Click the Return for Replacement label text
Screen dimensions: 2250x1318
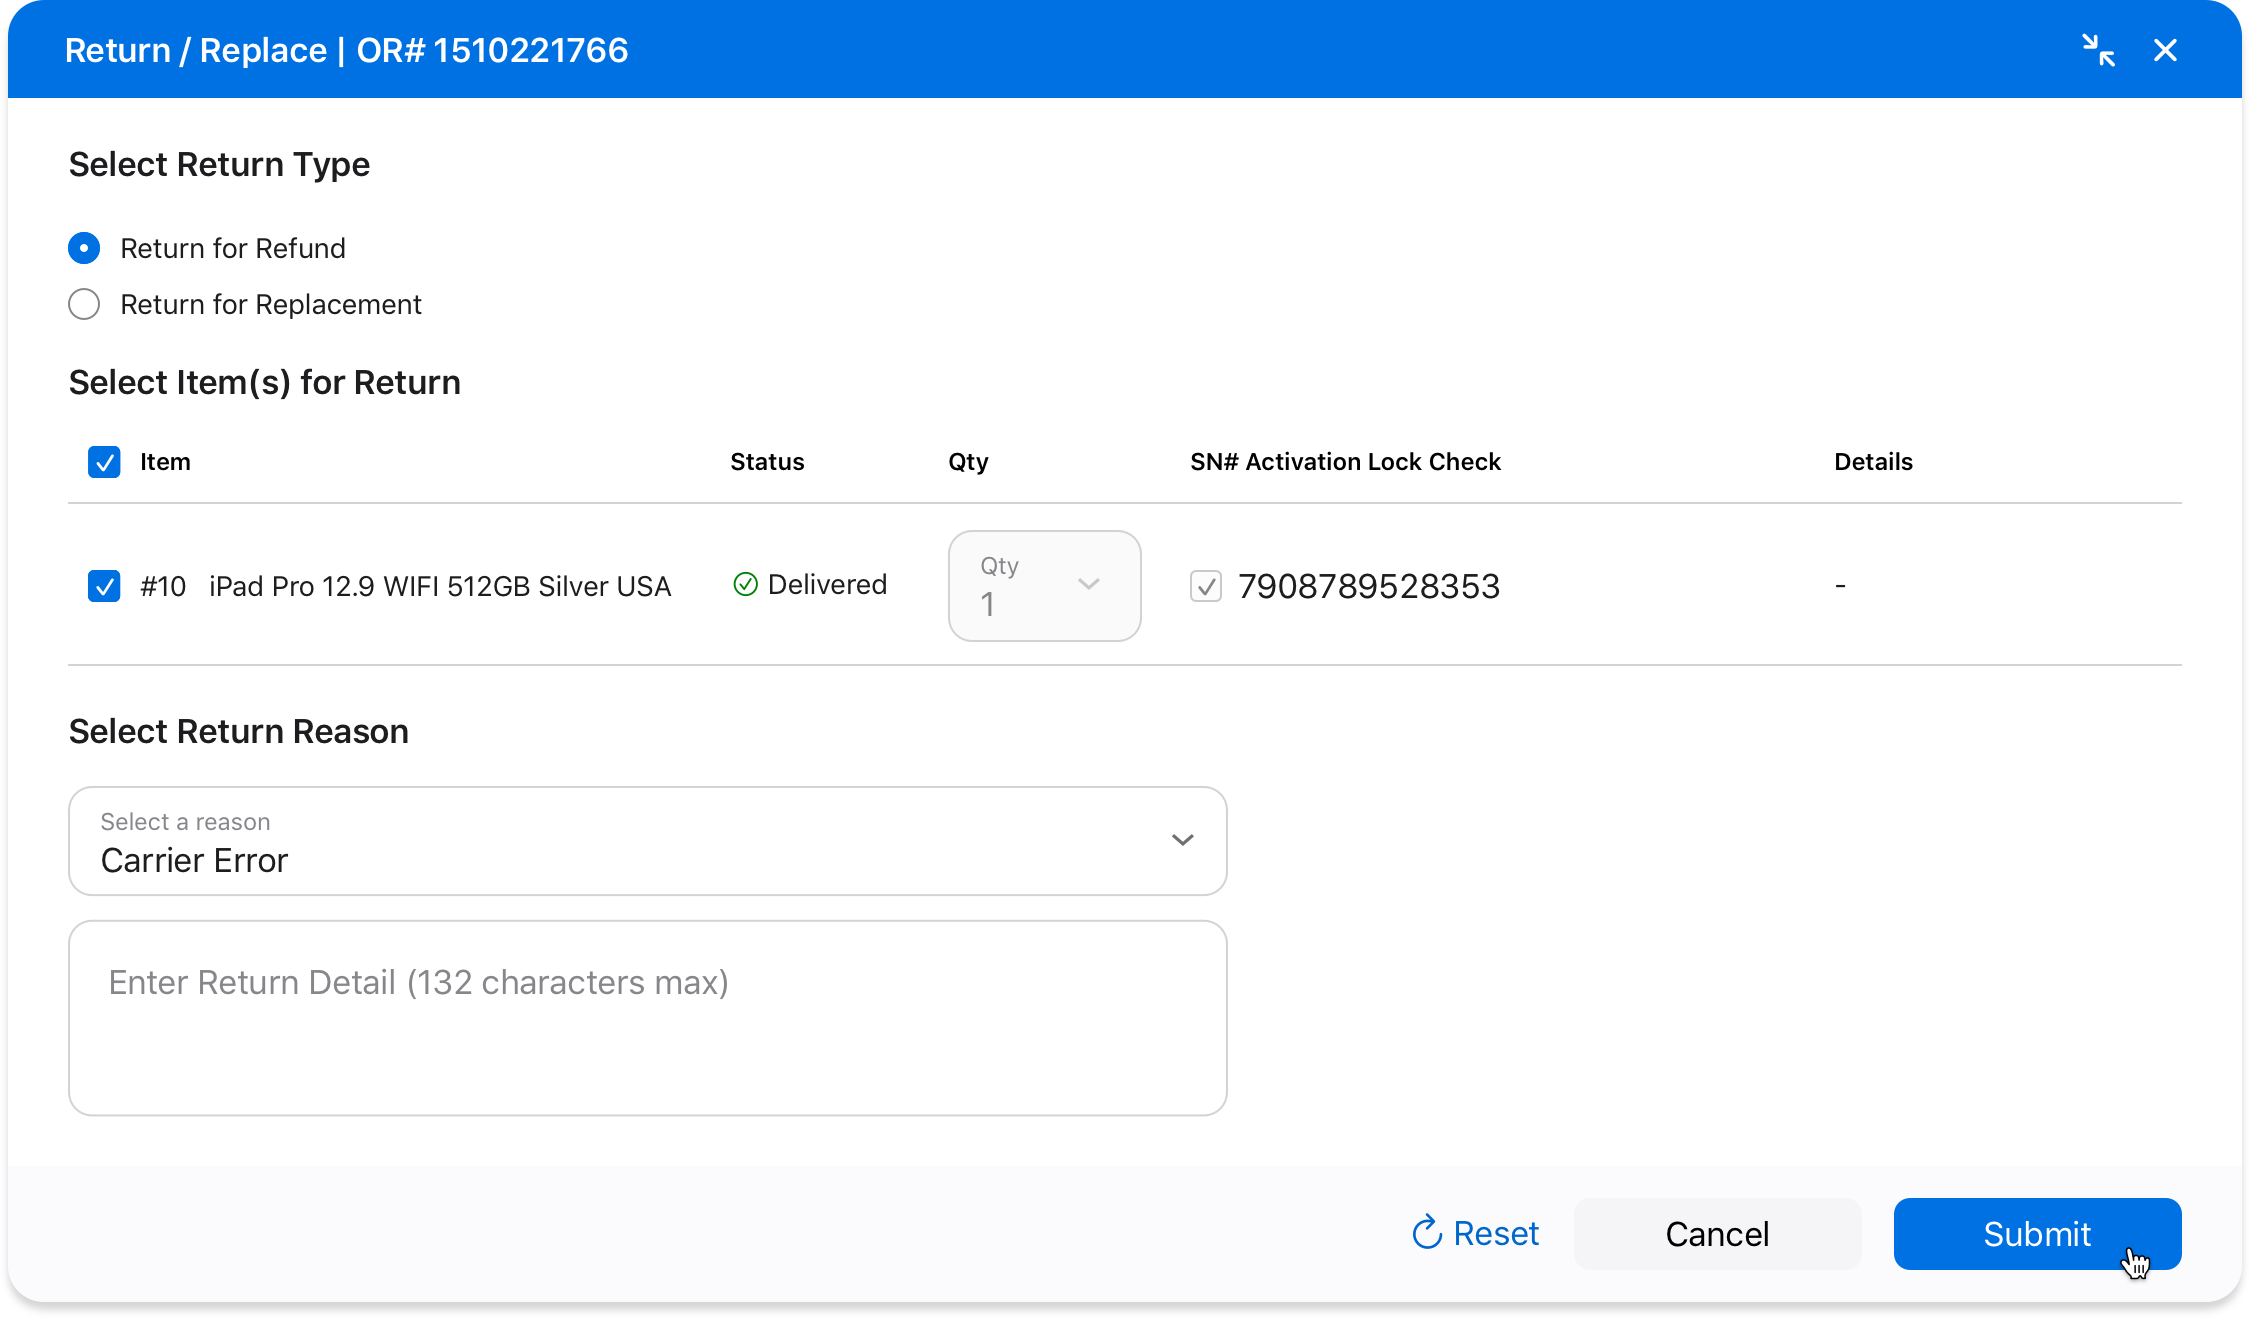click(271, 304)
